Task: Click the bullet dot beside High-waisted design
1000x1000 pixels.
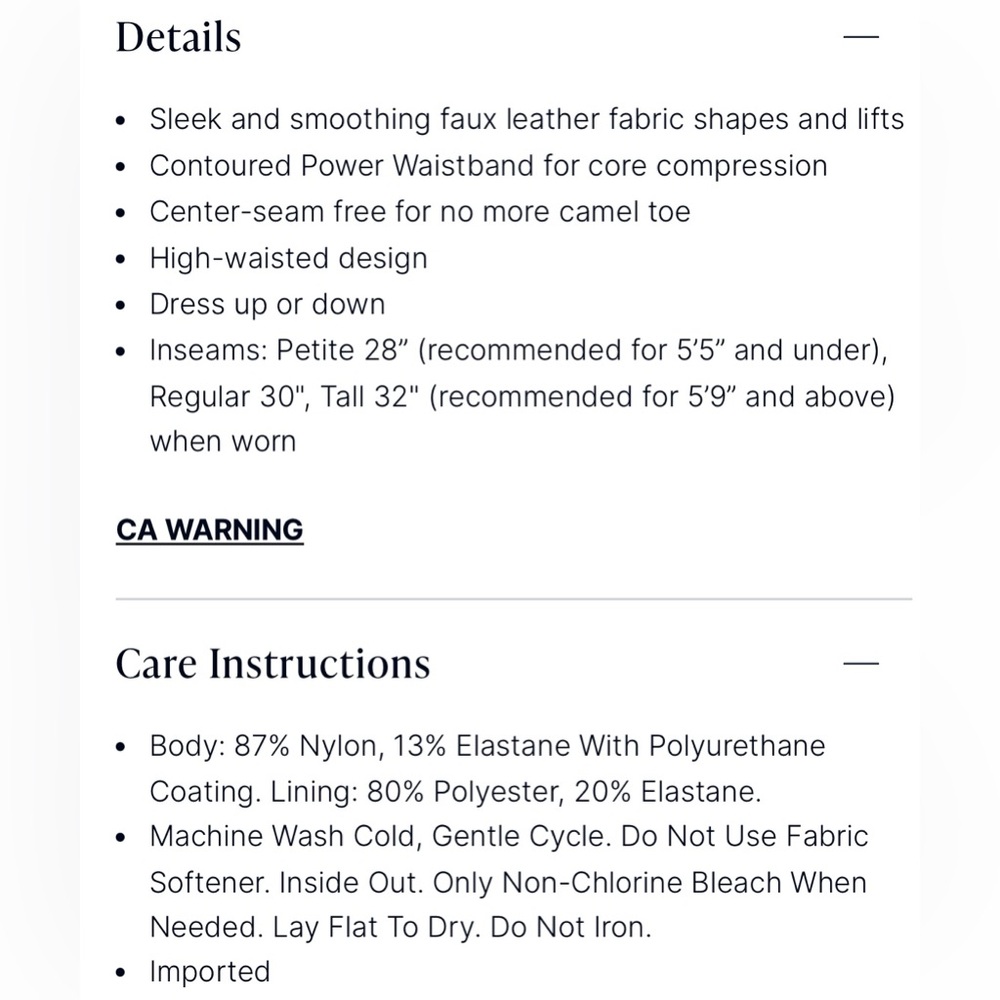Action: (121, 259)
